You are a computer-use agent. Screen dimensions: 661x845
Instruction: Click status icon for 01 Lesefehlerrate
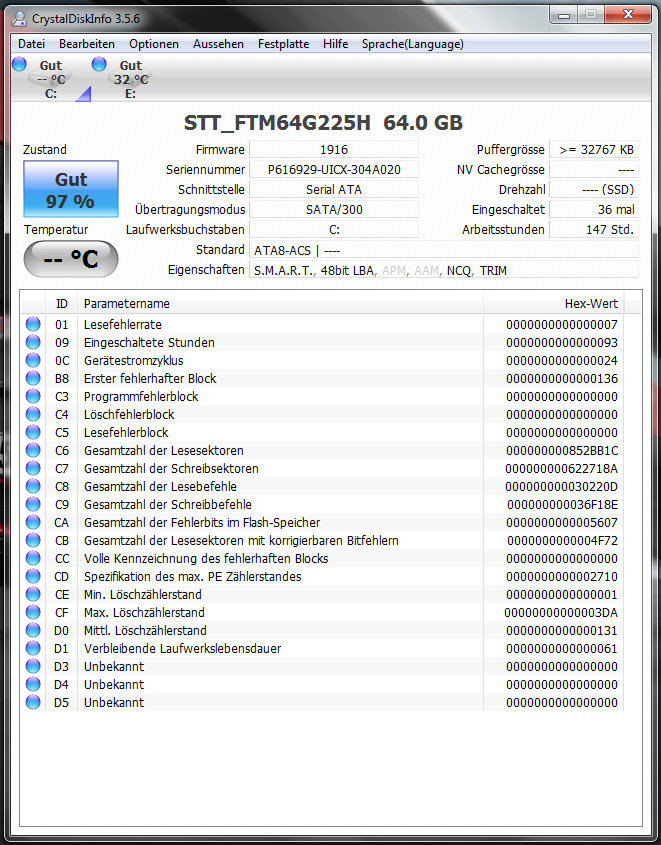point(33,324)
